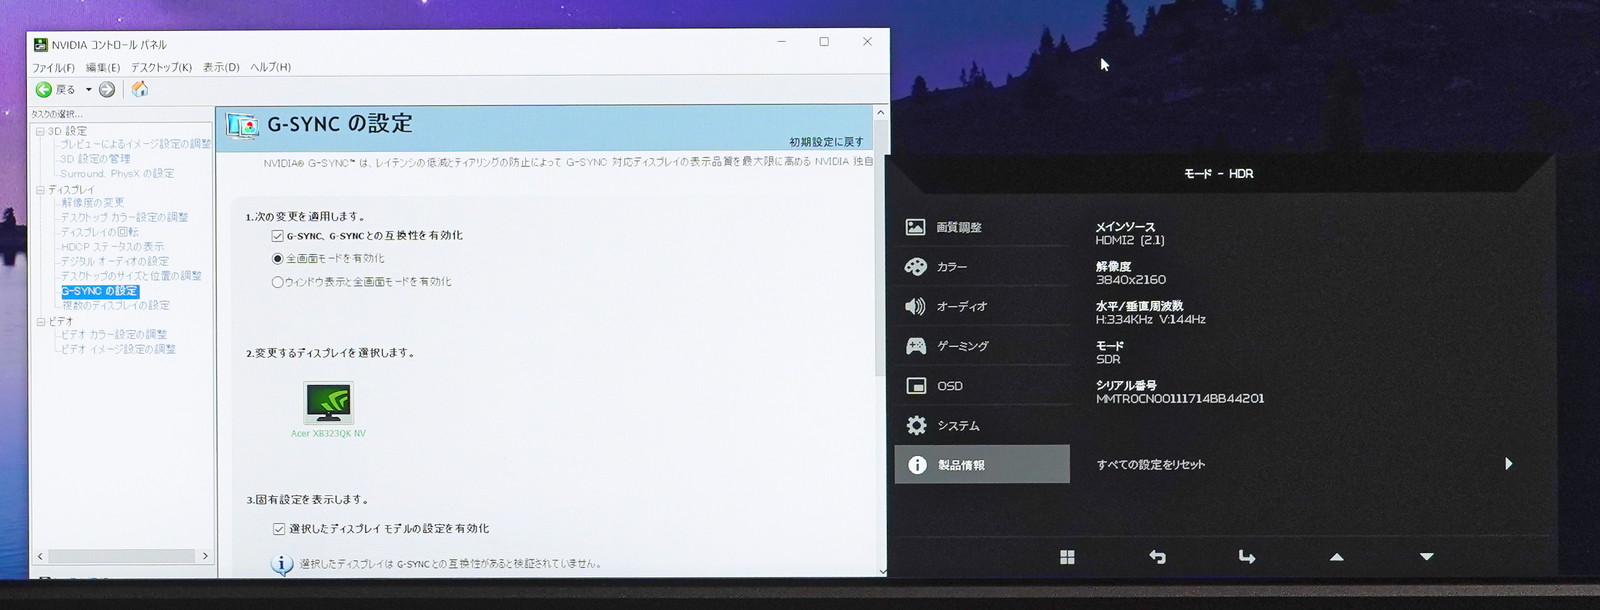Click the NVIDIA logo in the title bar
1600x610 pixels.
pyautogui.click(x=40, y=44)
